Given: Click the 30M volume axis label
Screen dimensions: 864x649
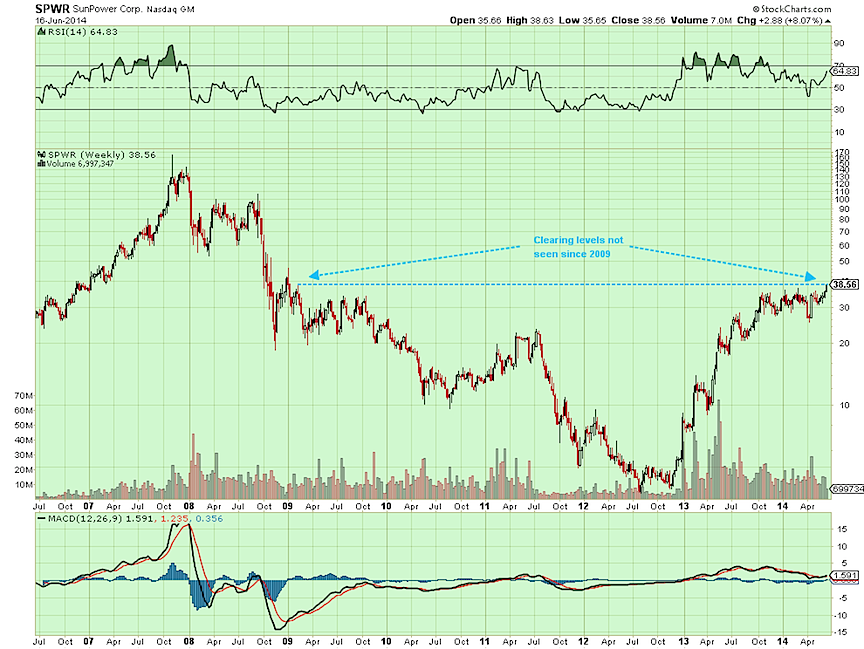Looking at the screenshot, I should (x=24, y=455).
